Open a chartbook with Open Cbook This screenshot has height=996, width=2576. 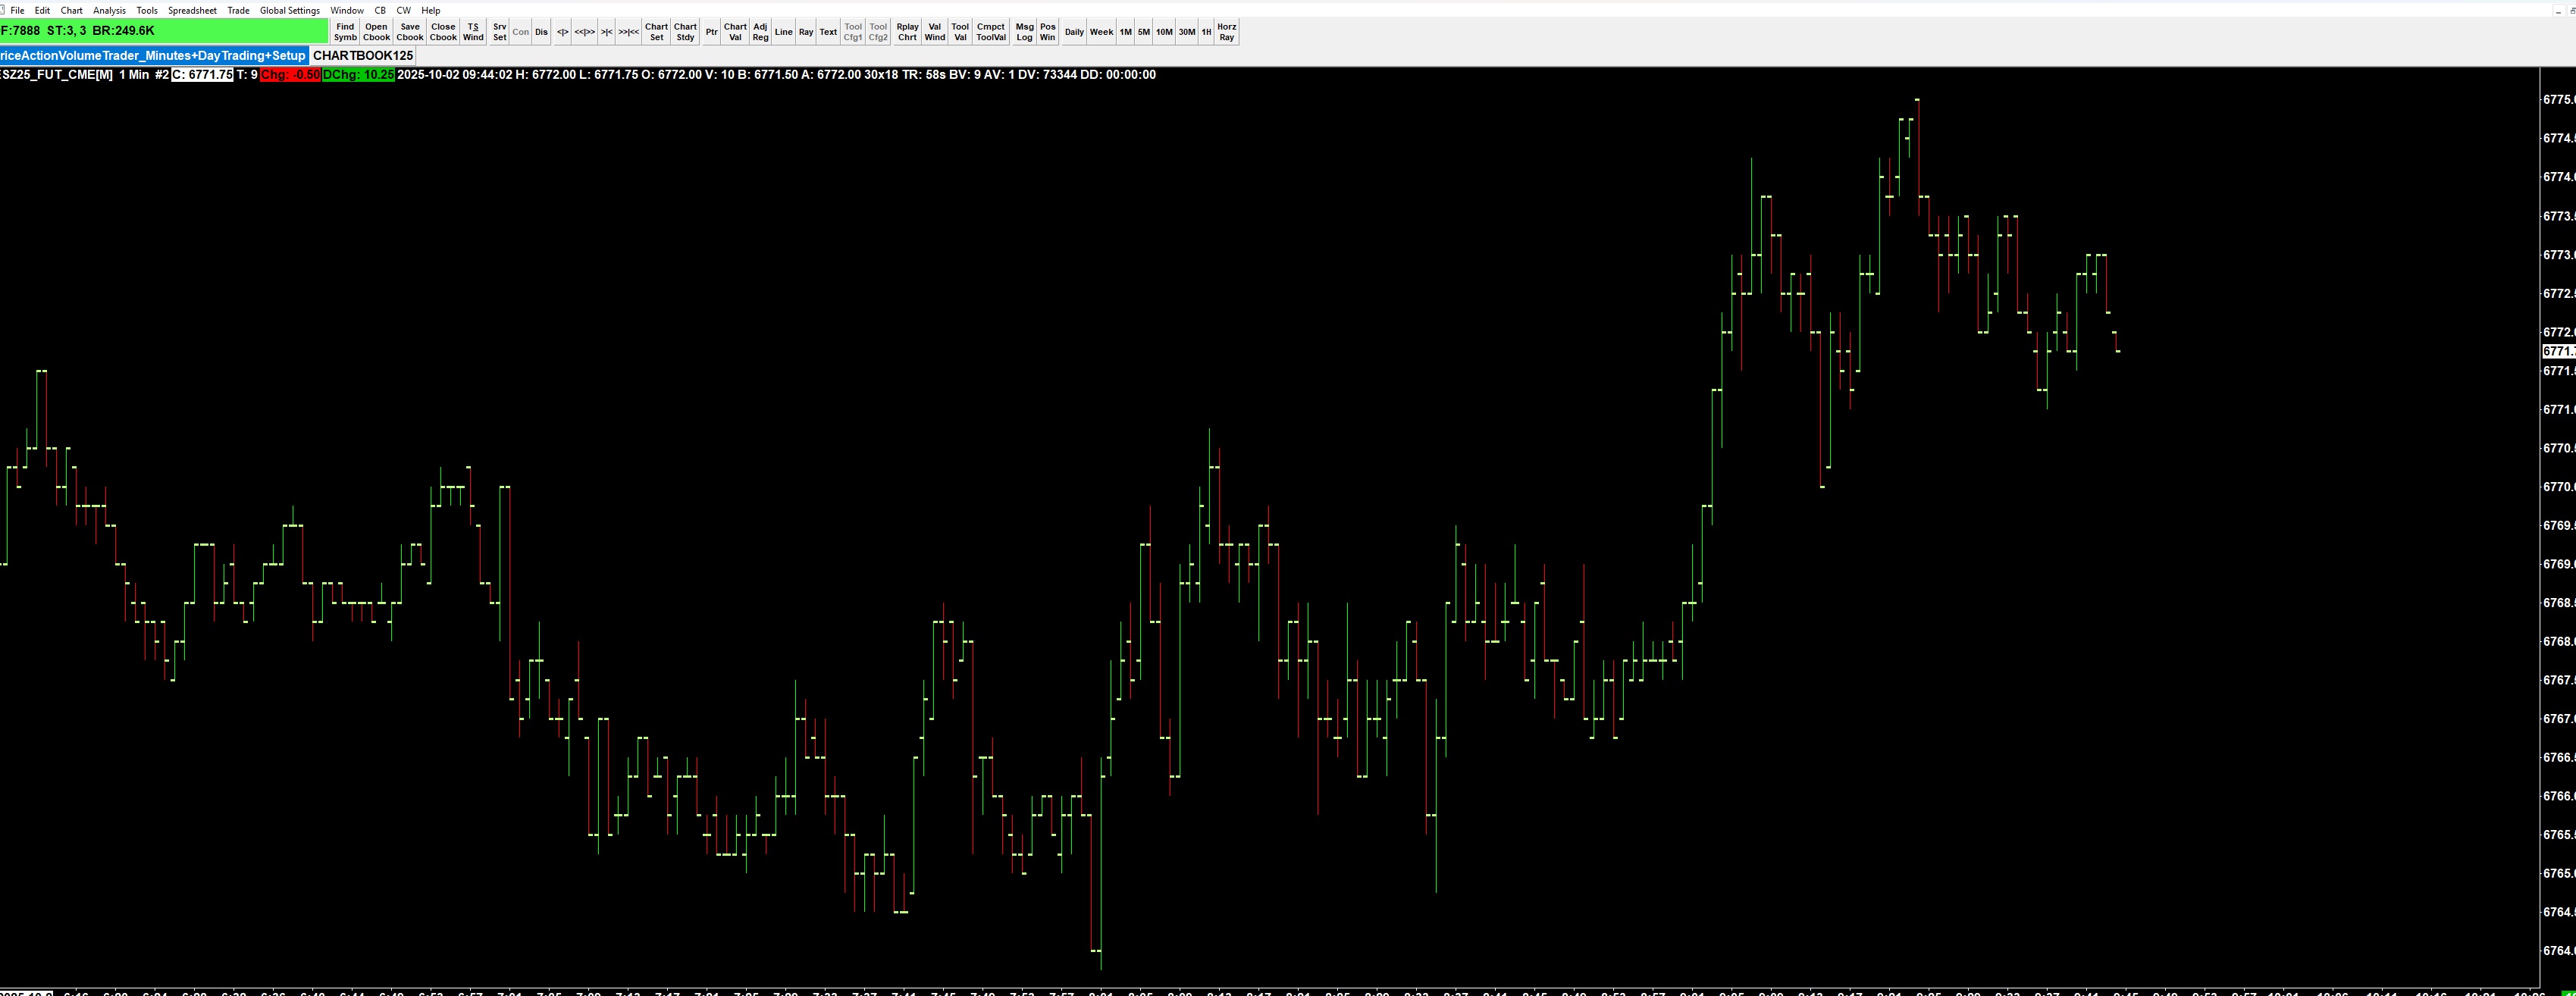tap(376, 32)
